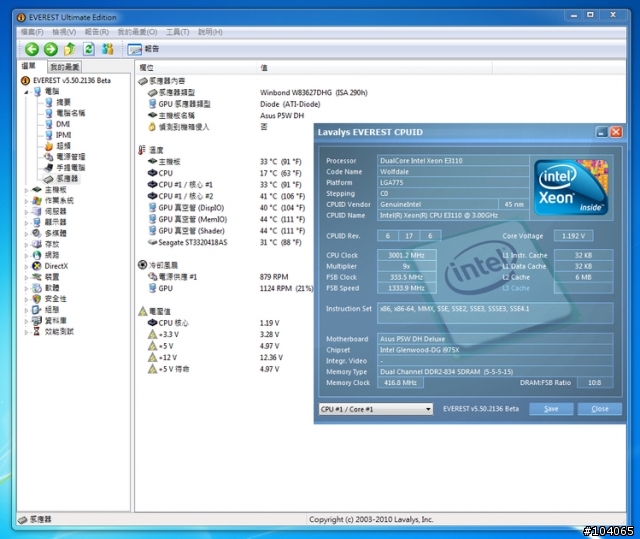The image size is (640, 539).
Task: Click the two-people users toolbar icon
Action: [108, 49]
